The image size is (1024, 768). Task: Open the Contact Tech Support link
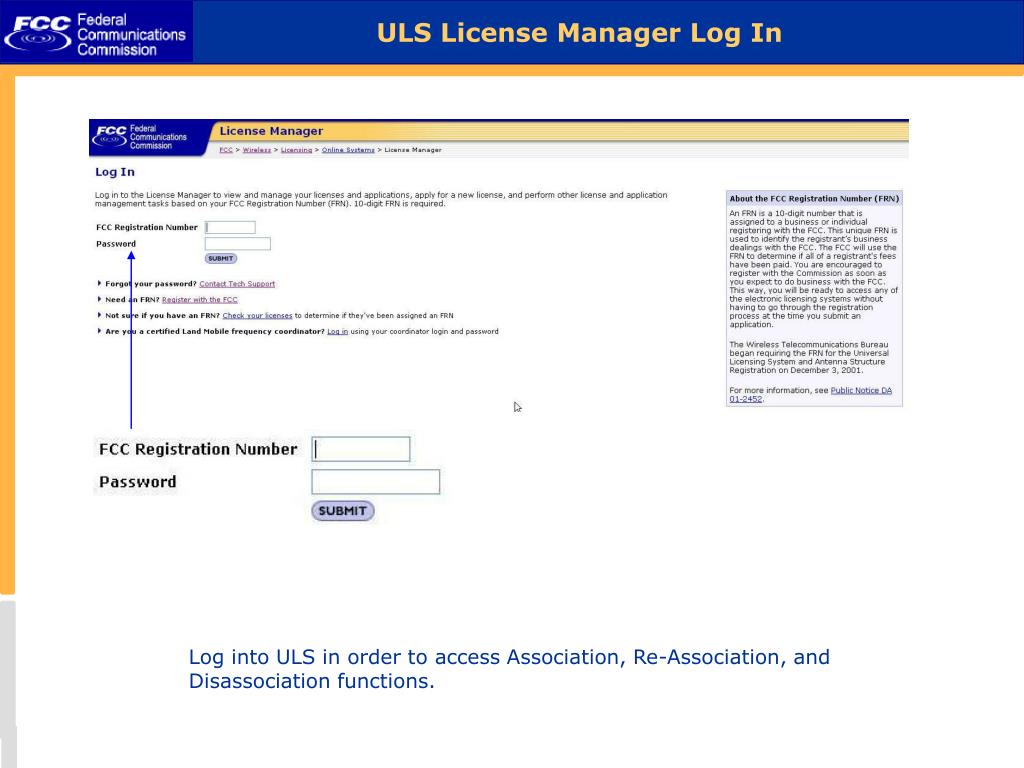click(237, 284)
